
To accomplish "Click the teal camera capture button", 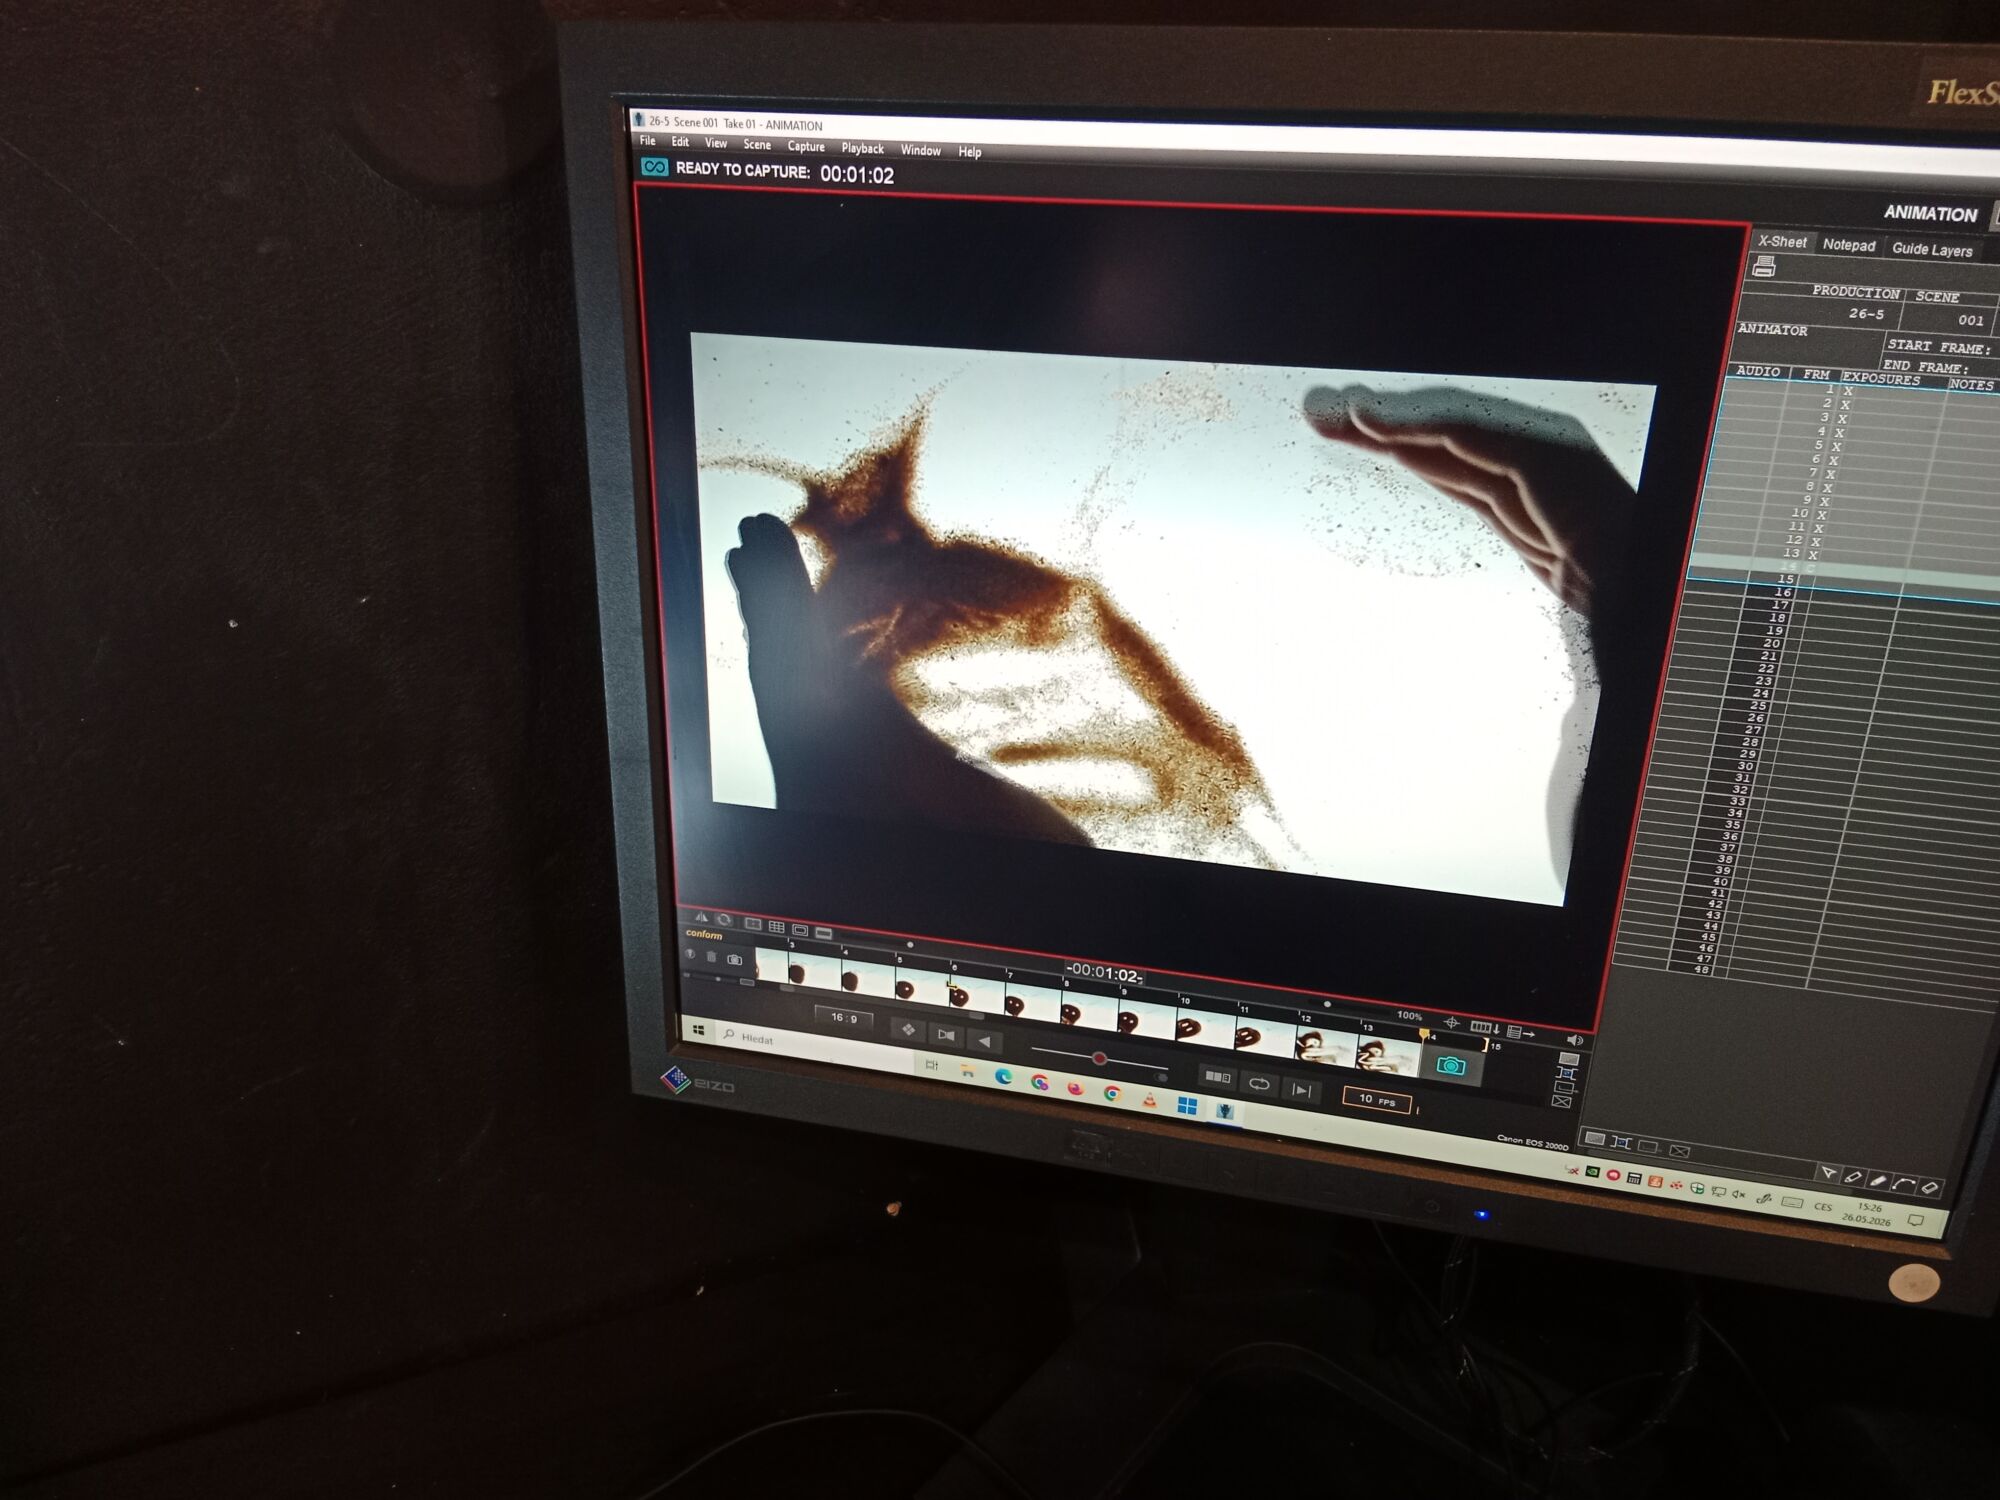I will 1451,1066.
